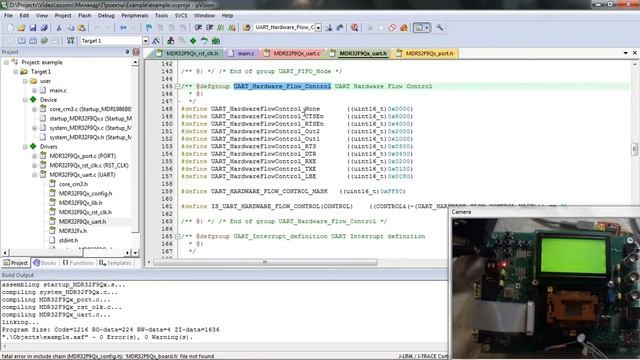The height and width of the screenshot is (360, 640).
Task: Click the Manage Project Items icon
Action: 171,41
